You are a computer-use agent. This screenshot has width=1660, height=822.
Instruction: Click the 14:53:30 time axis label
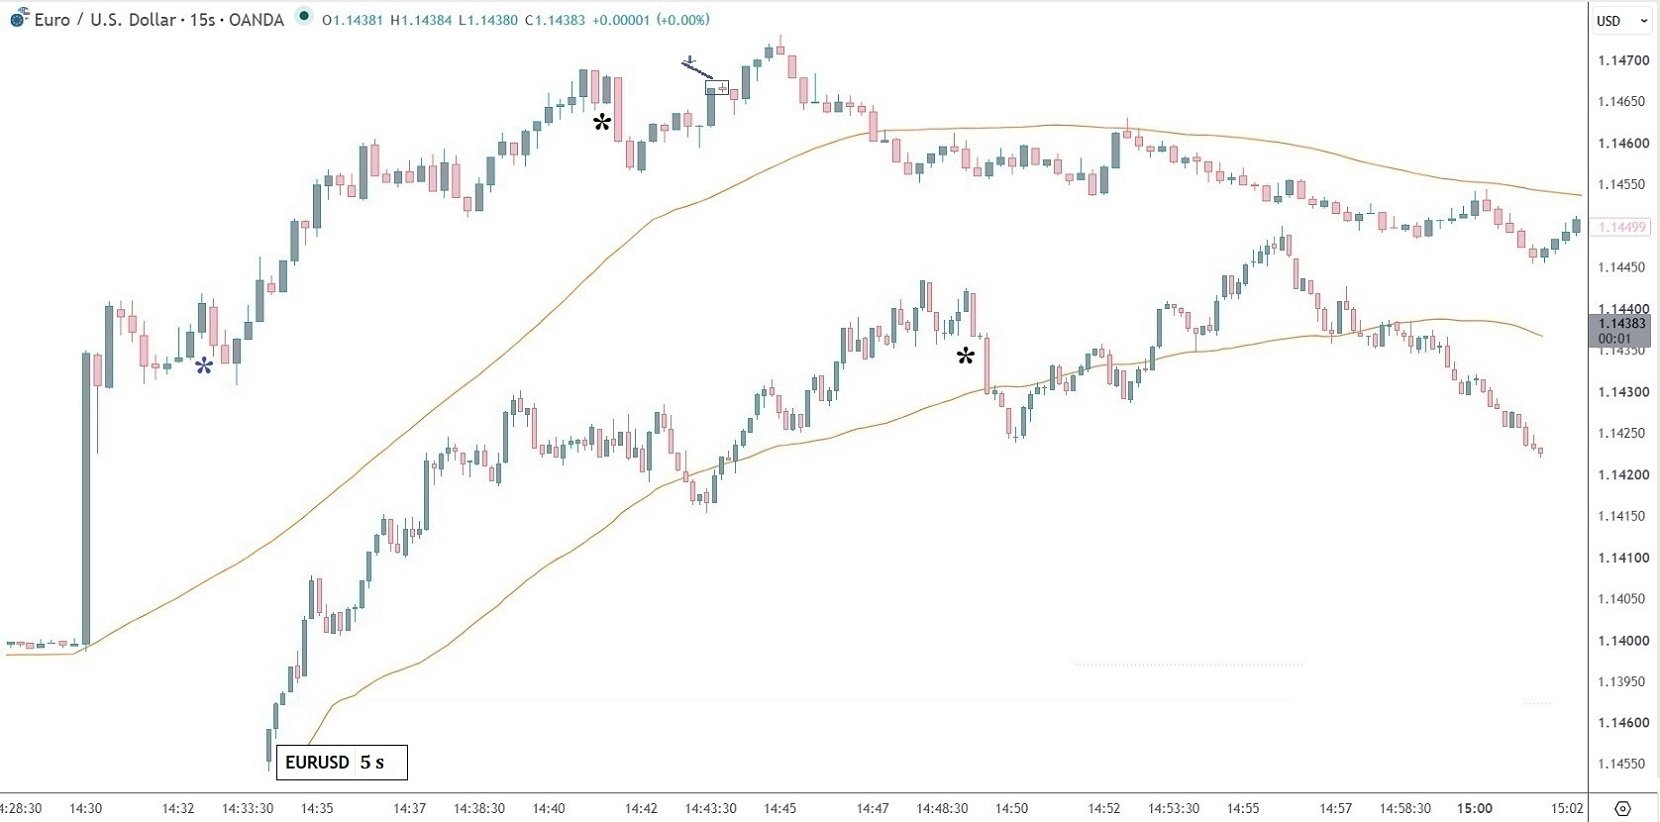(1174, 808)
